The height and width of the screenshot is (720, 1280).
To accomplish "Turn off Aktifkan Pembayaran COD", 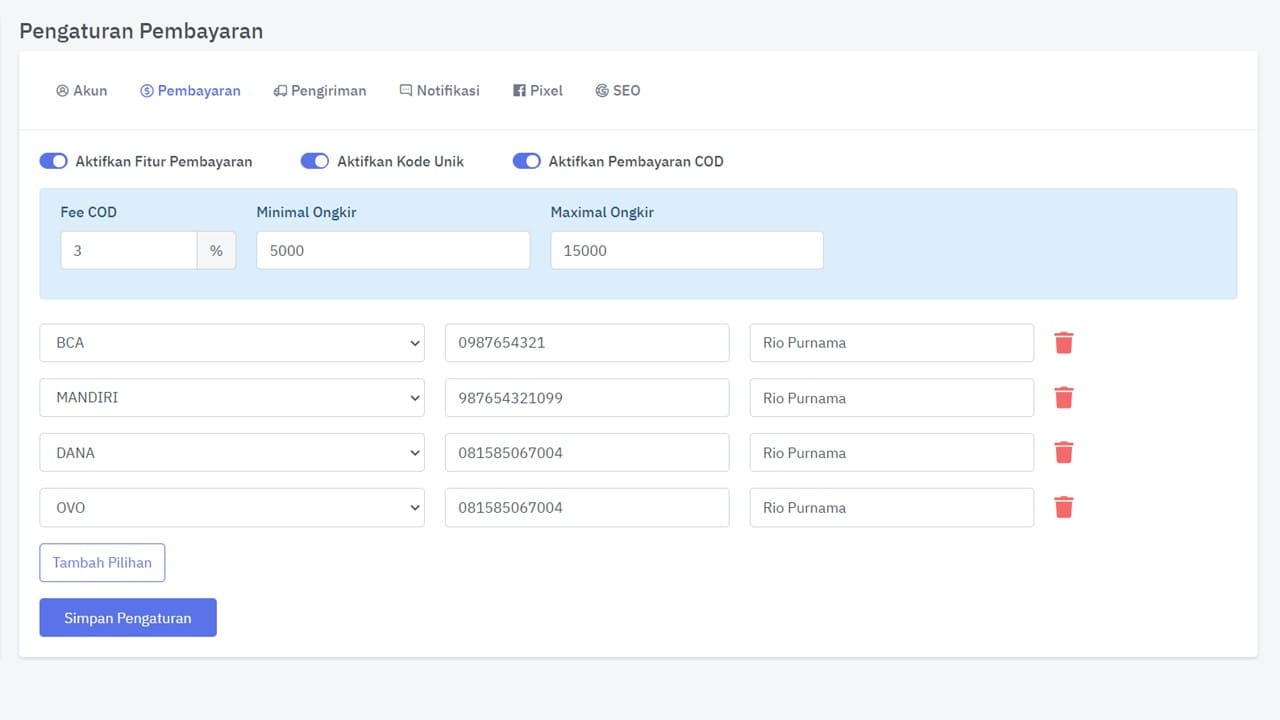I will pyautogui.click(x=527, y=161).
